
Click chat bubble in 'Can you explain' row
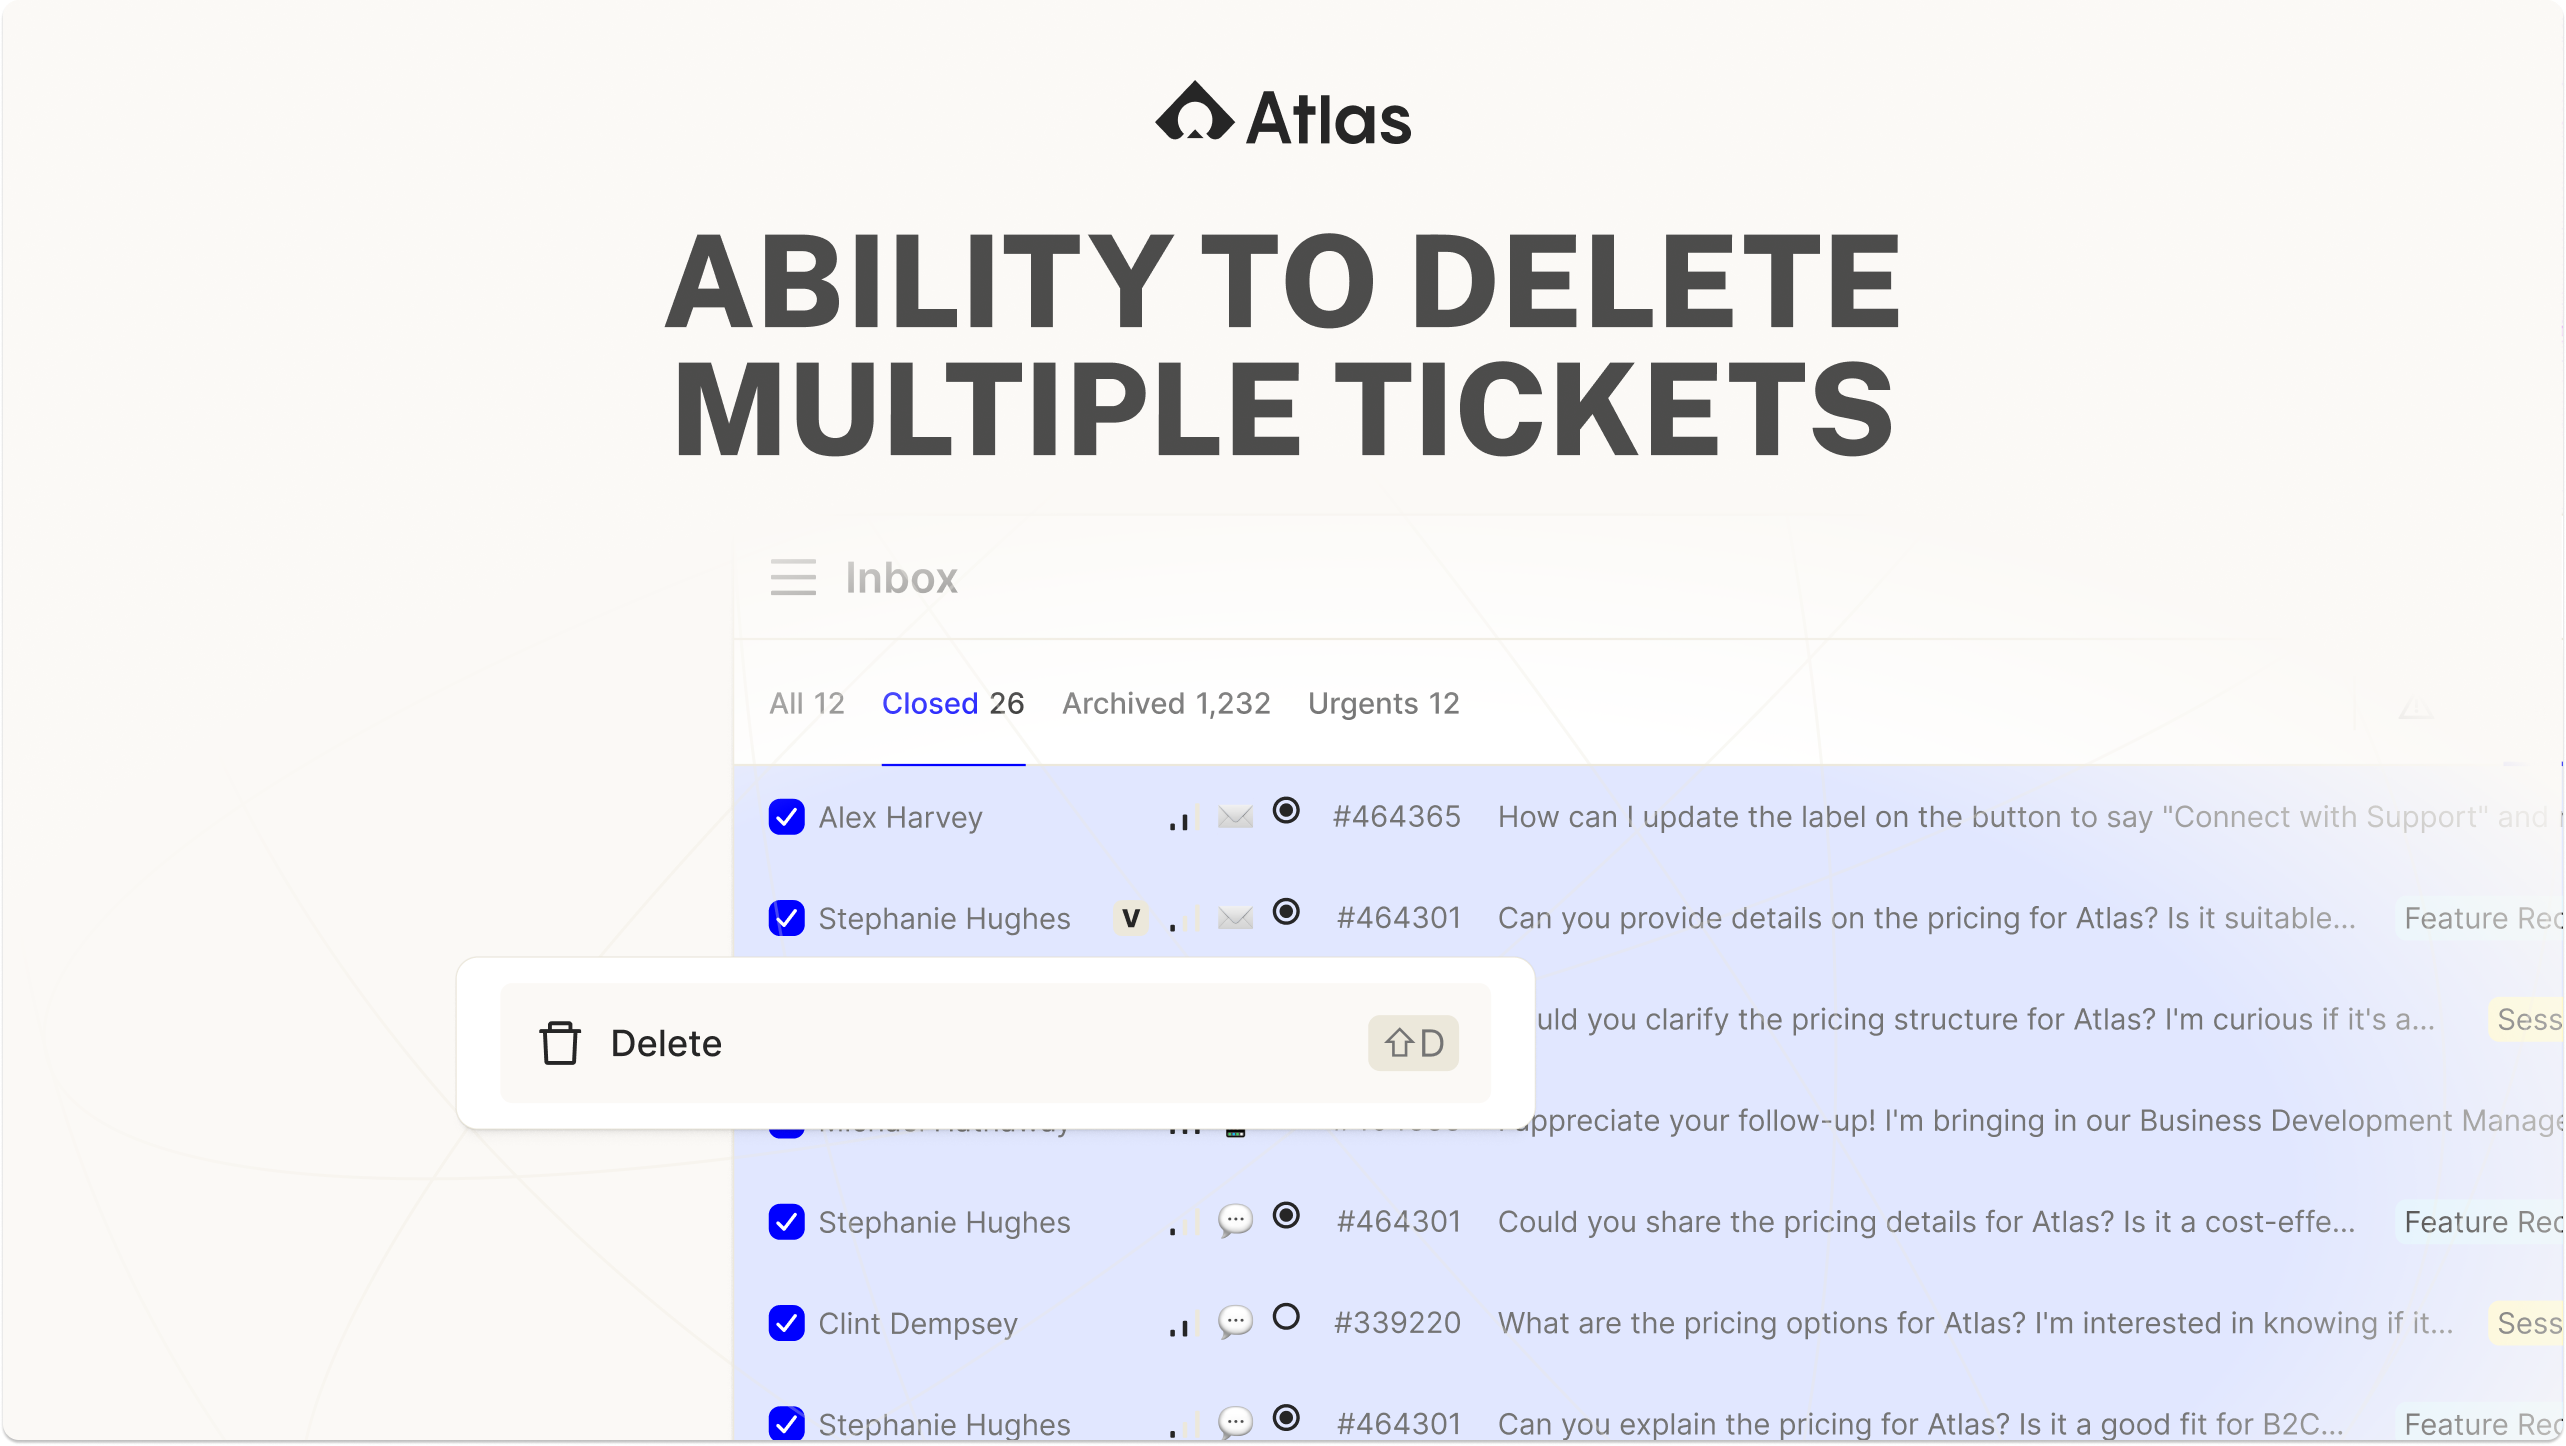[x=1236, y=1424]
